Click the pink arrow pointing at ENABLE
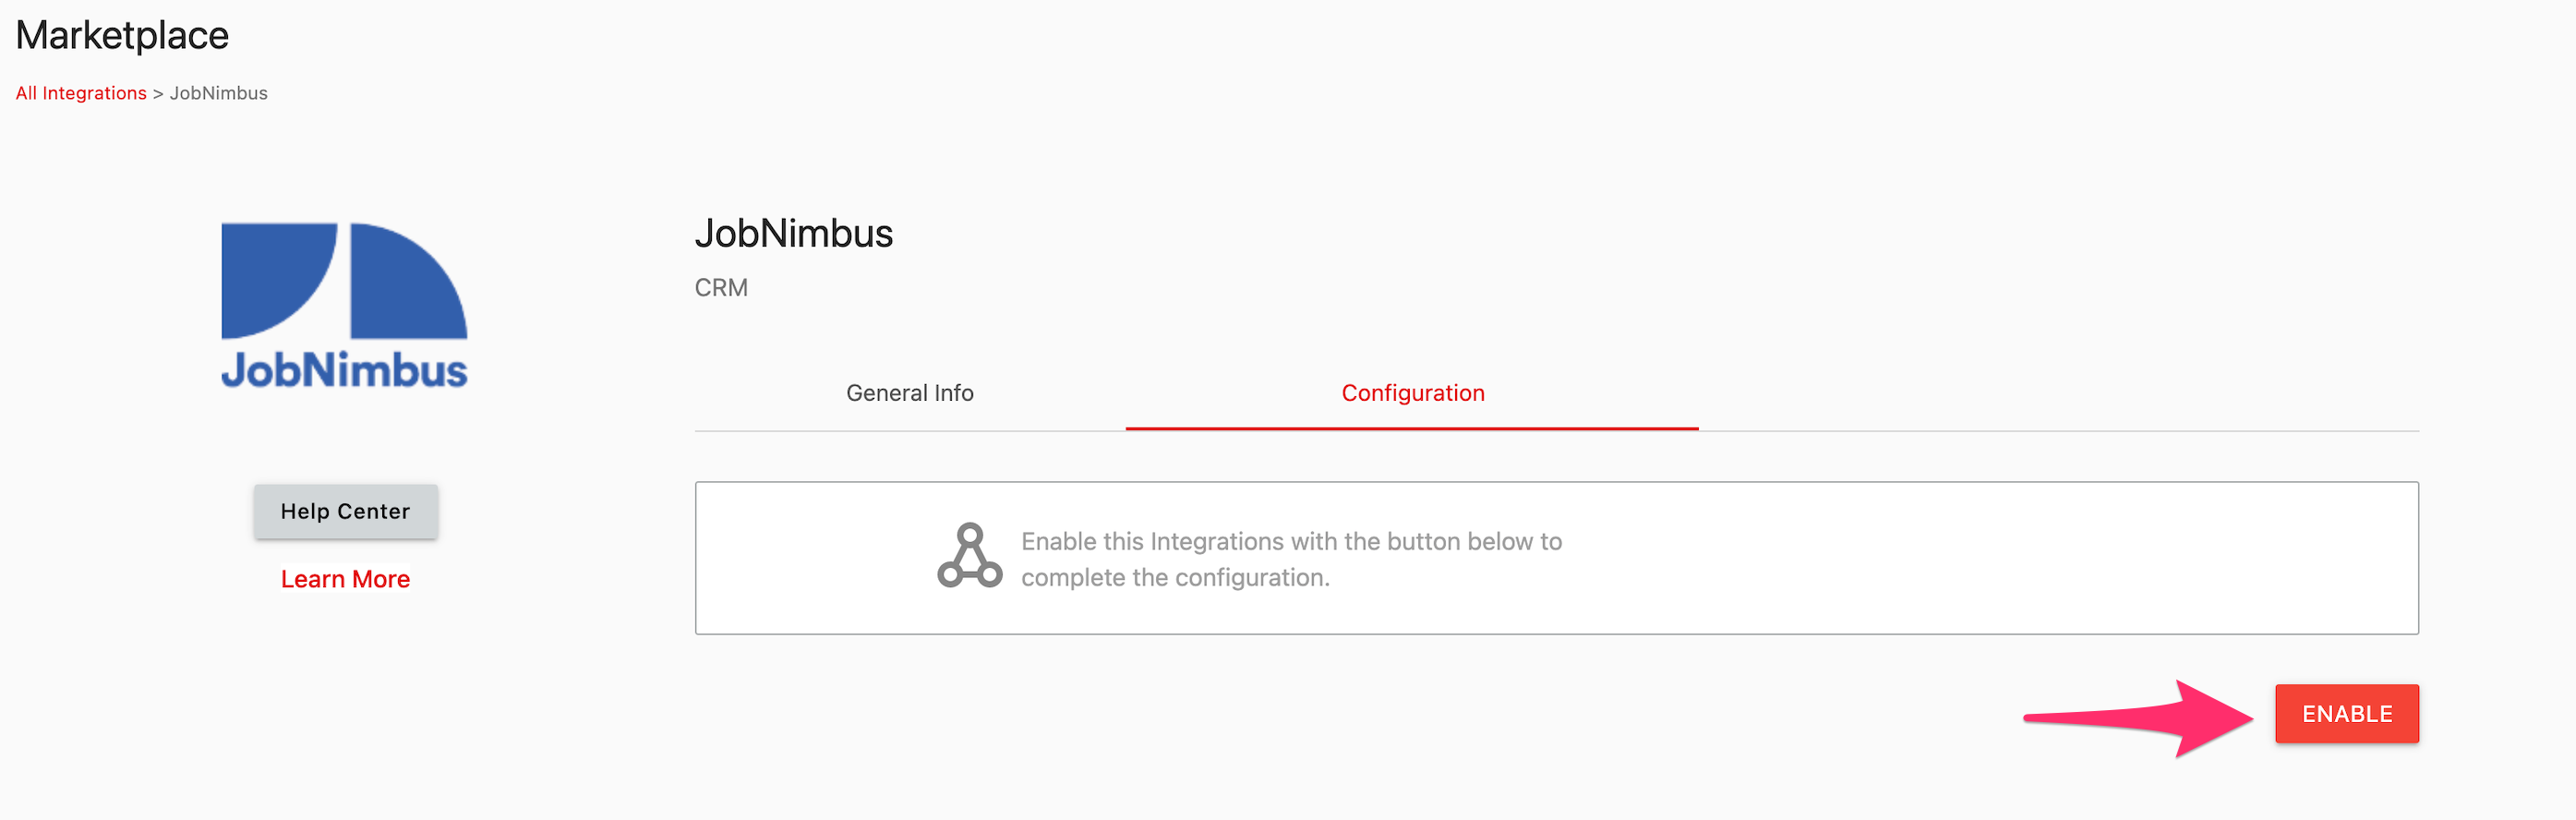The height and width of the screenshot is (820, 2576). coord(2138,718)
